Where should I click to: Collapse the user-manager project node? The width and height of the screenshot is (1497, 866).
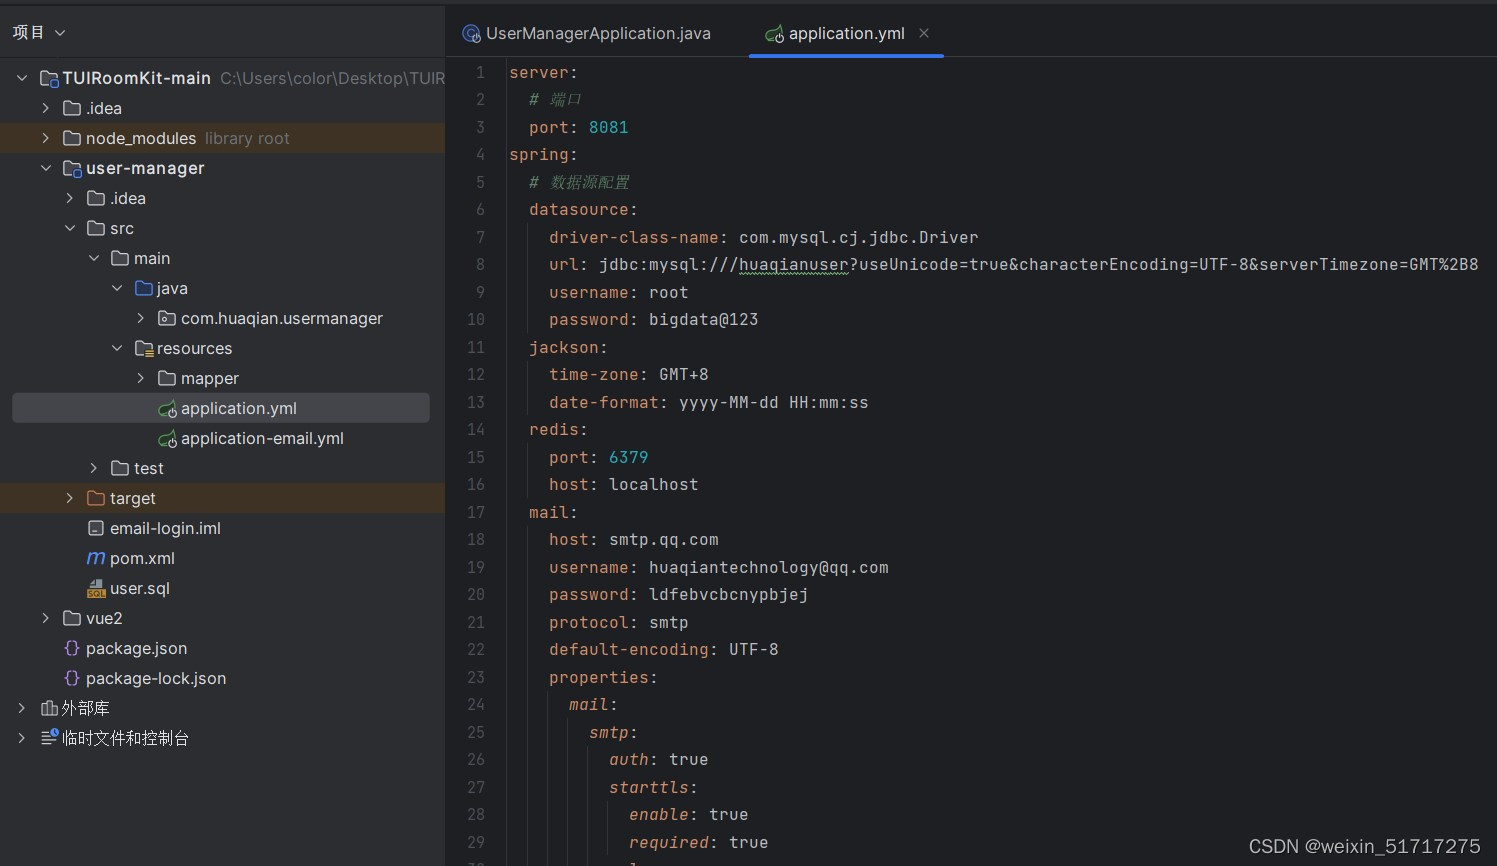(45, 168)
